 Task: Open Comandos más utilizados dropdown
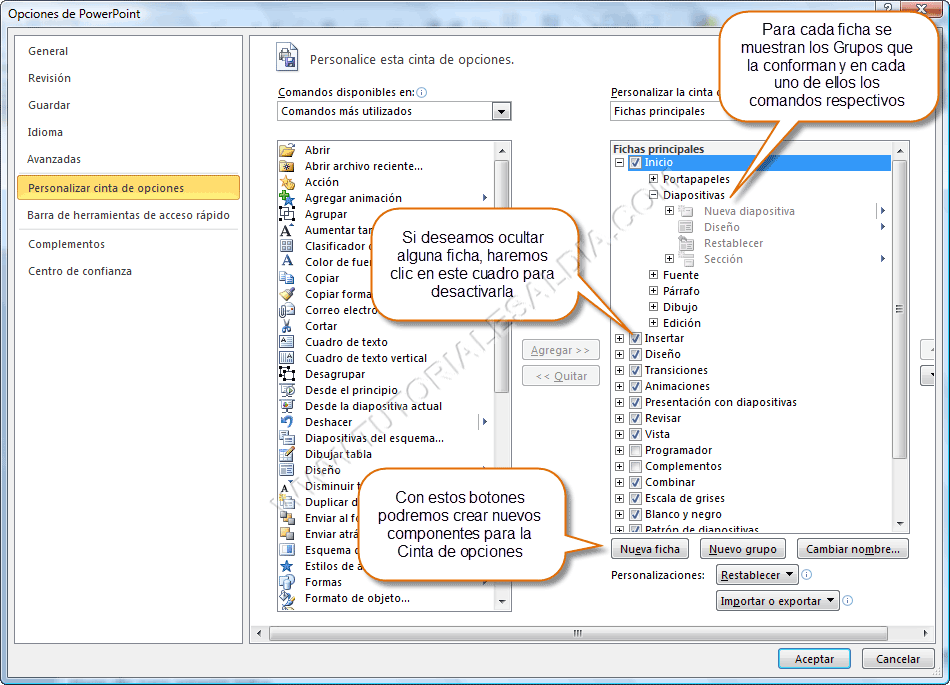tap(501, 111)
